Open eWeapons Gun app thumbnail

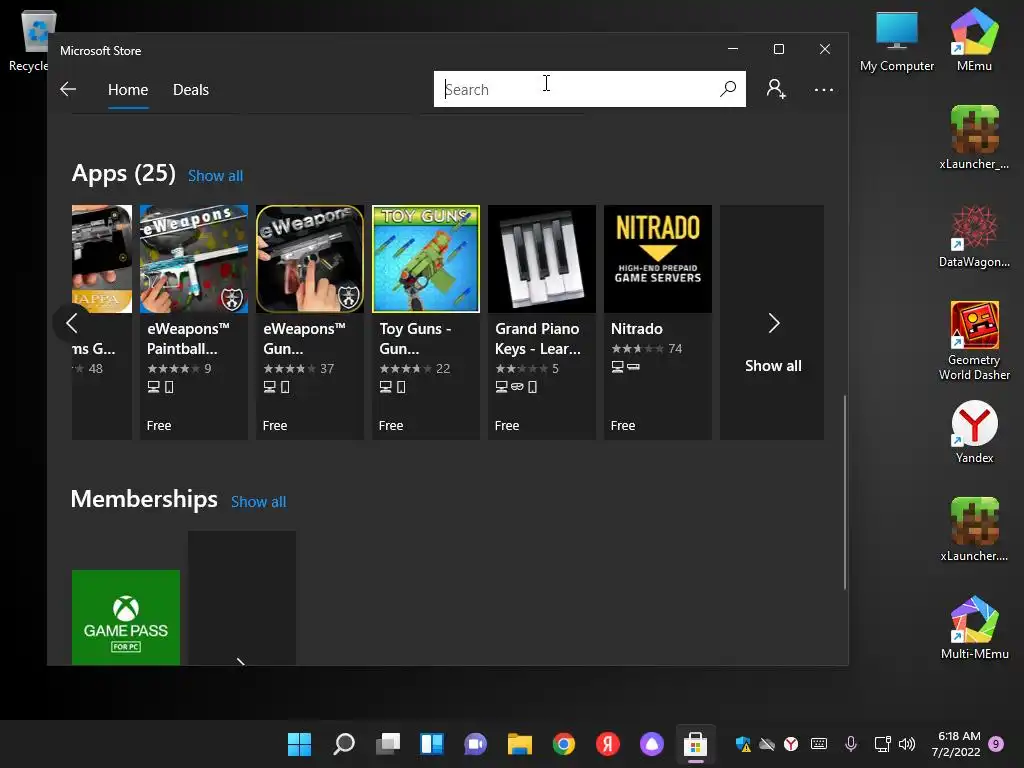(310, 259)
